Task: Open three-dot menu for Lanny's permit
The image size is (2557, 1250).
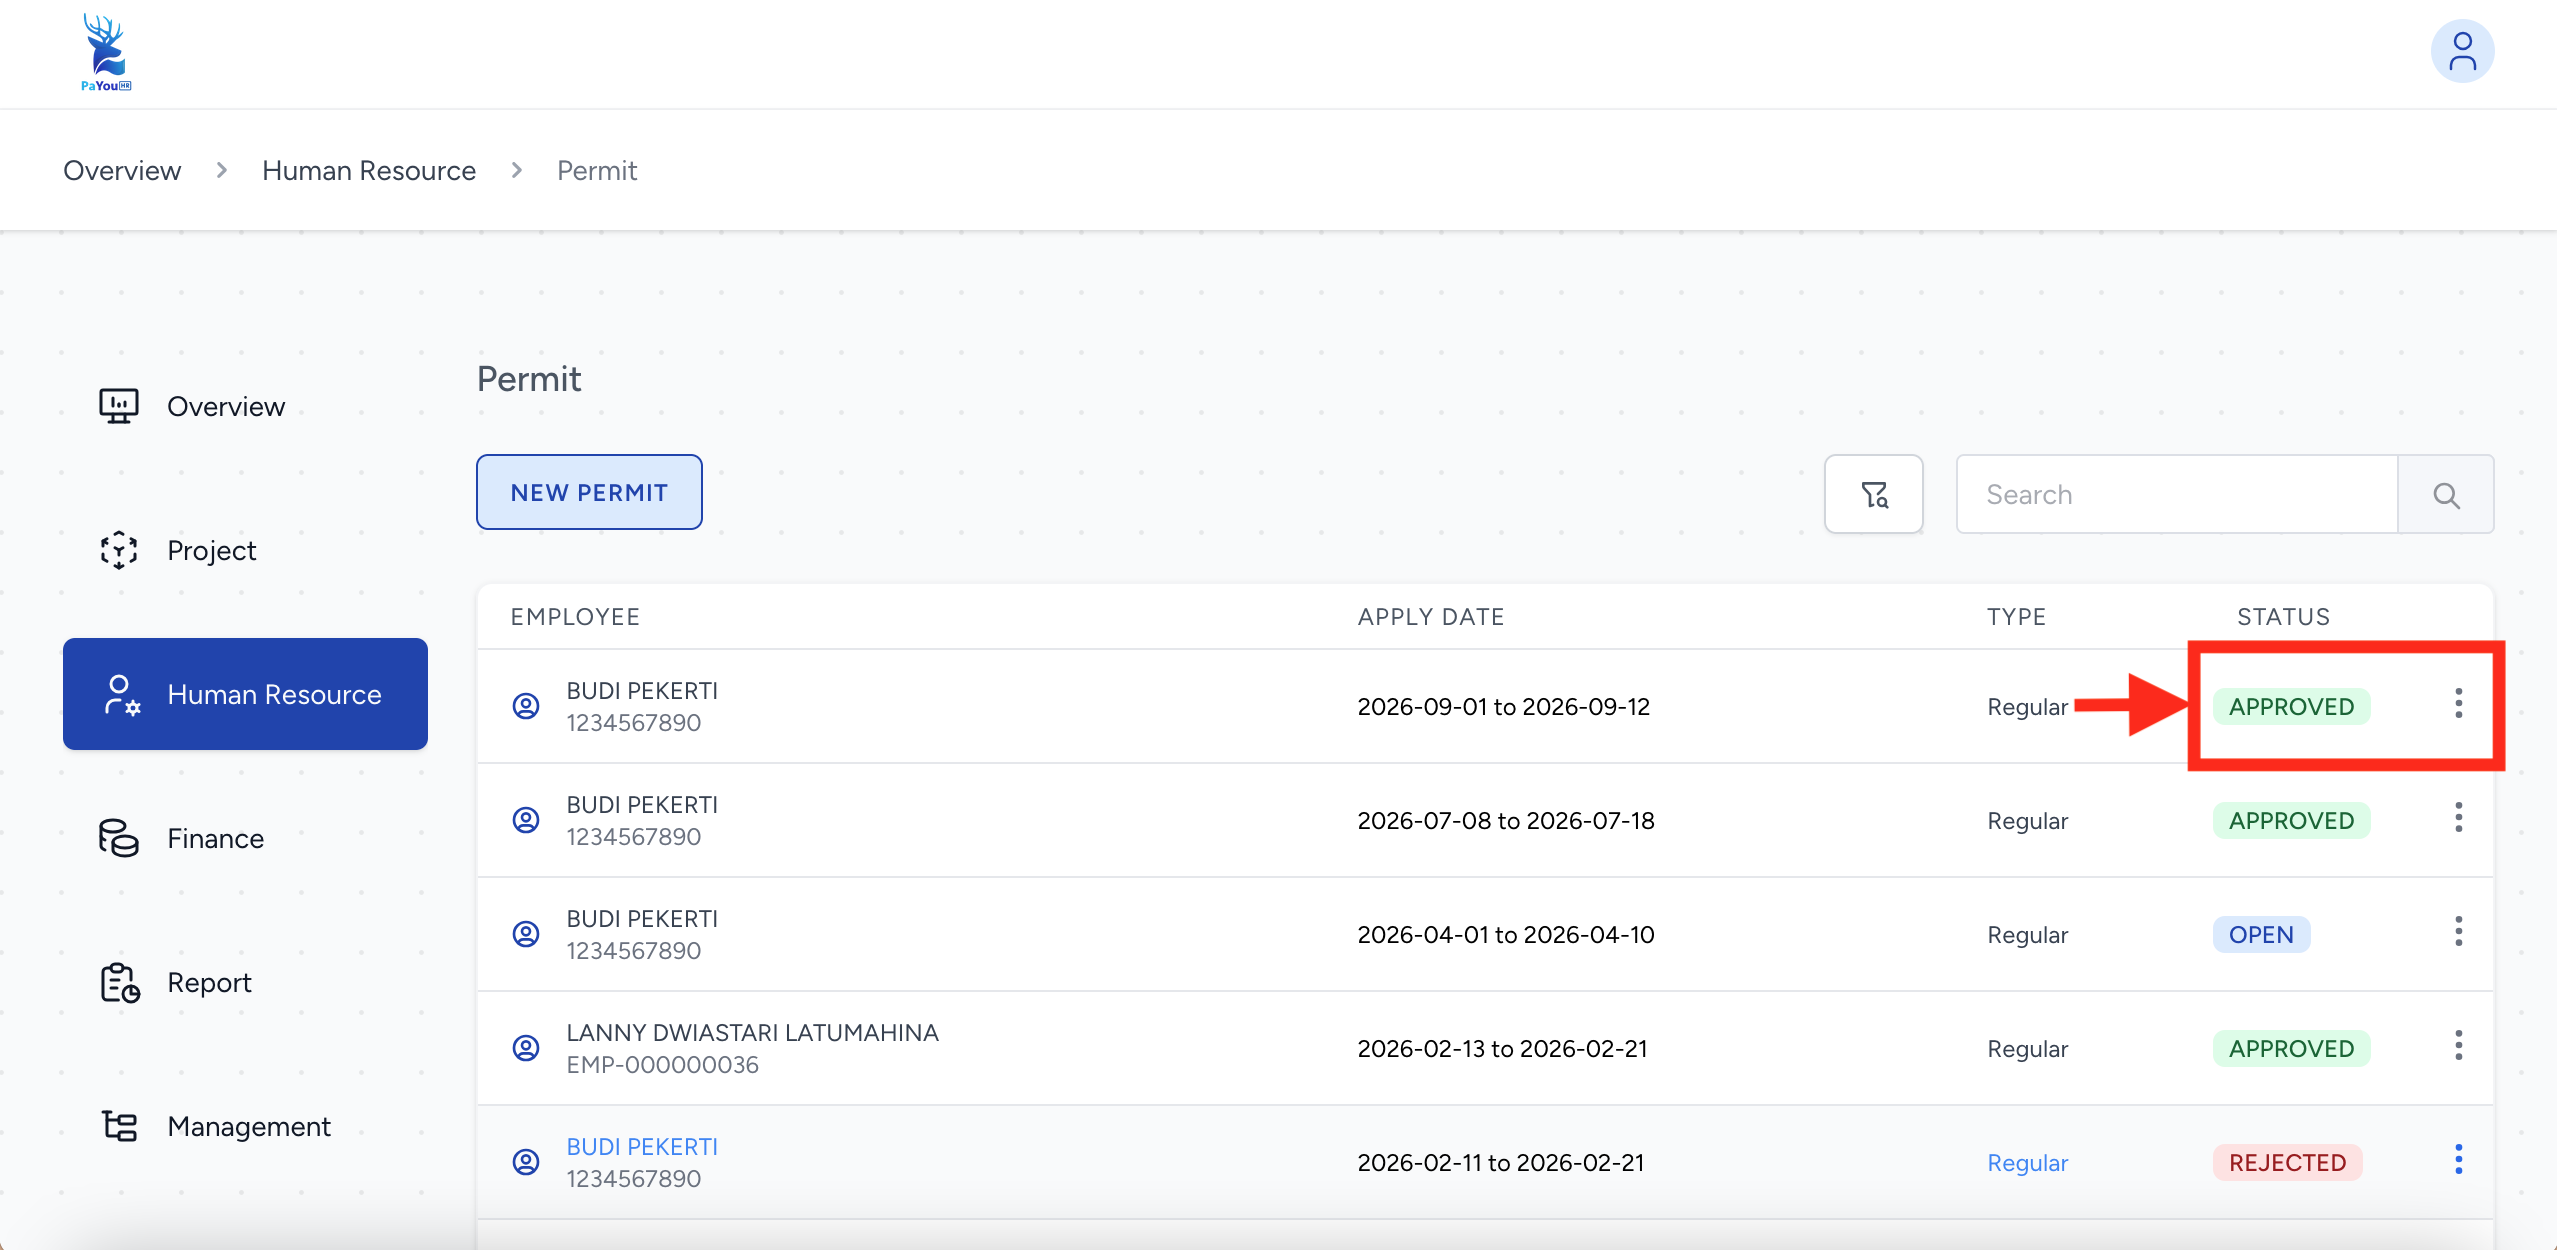Action: tap(2458, 1046)
